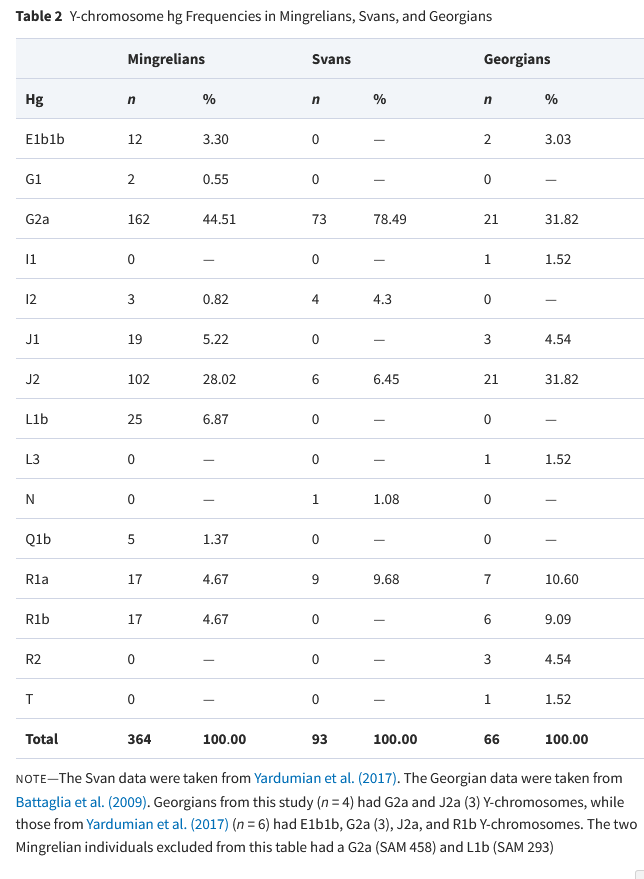
Task: Open the Yardumian link after 'Svan data were taken from'
Action: (327, 778)
